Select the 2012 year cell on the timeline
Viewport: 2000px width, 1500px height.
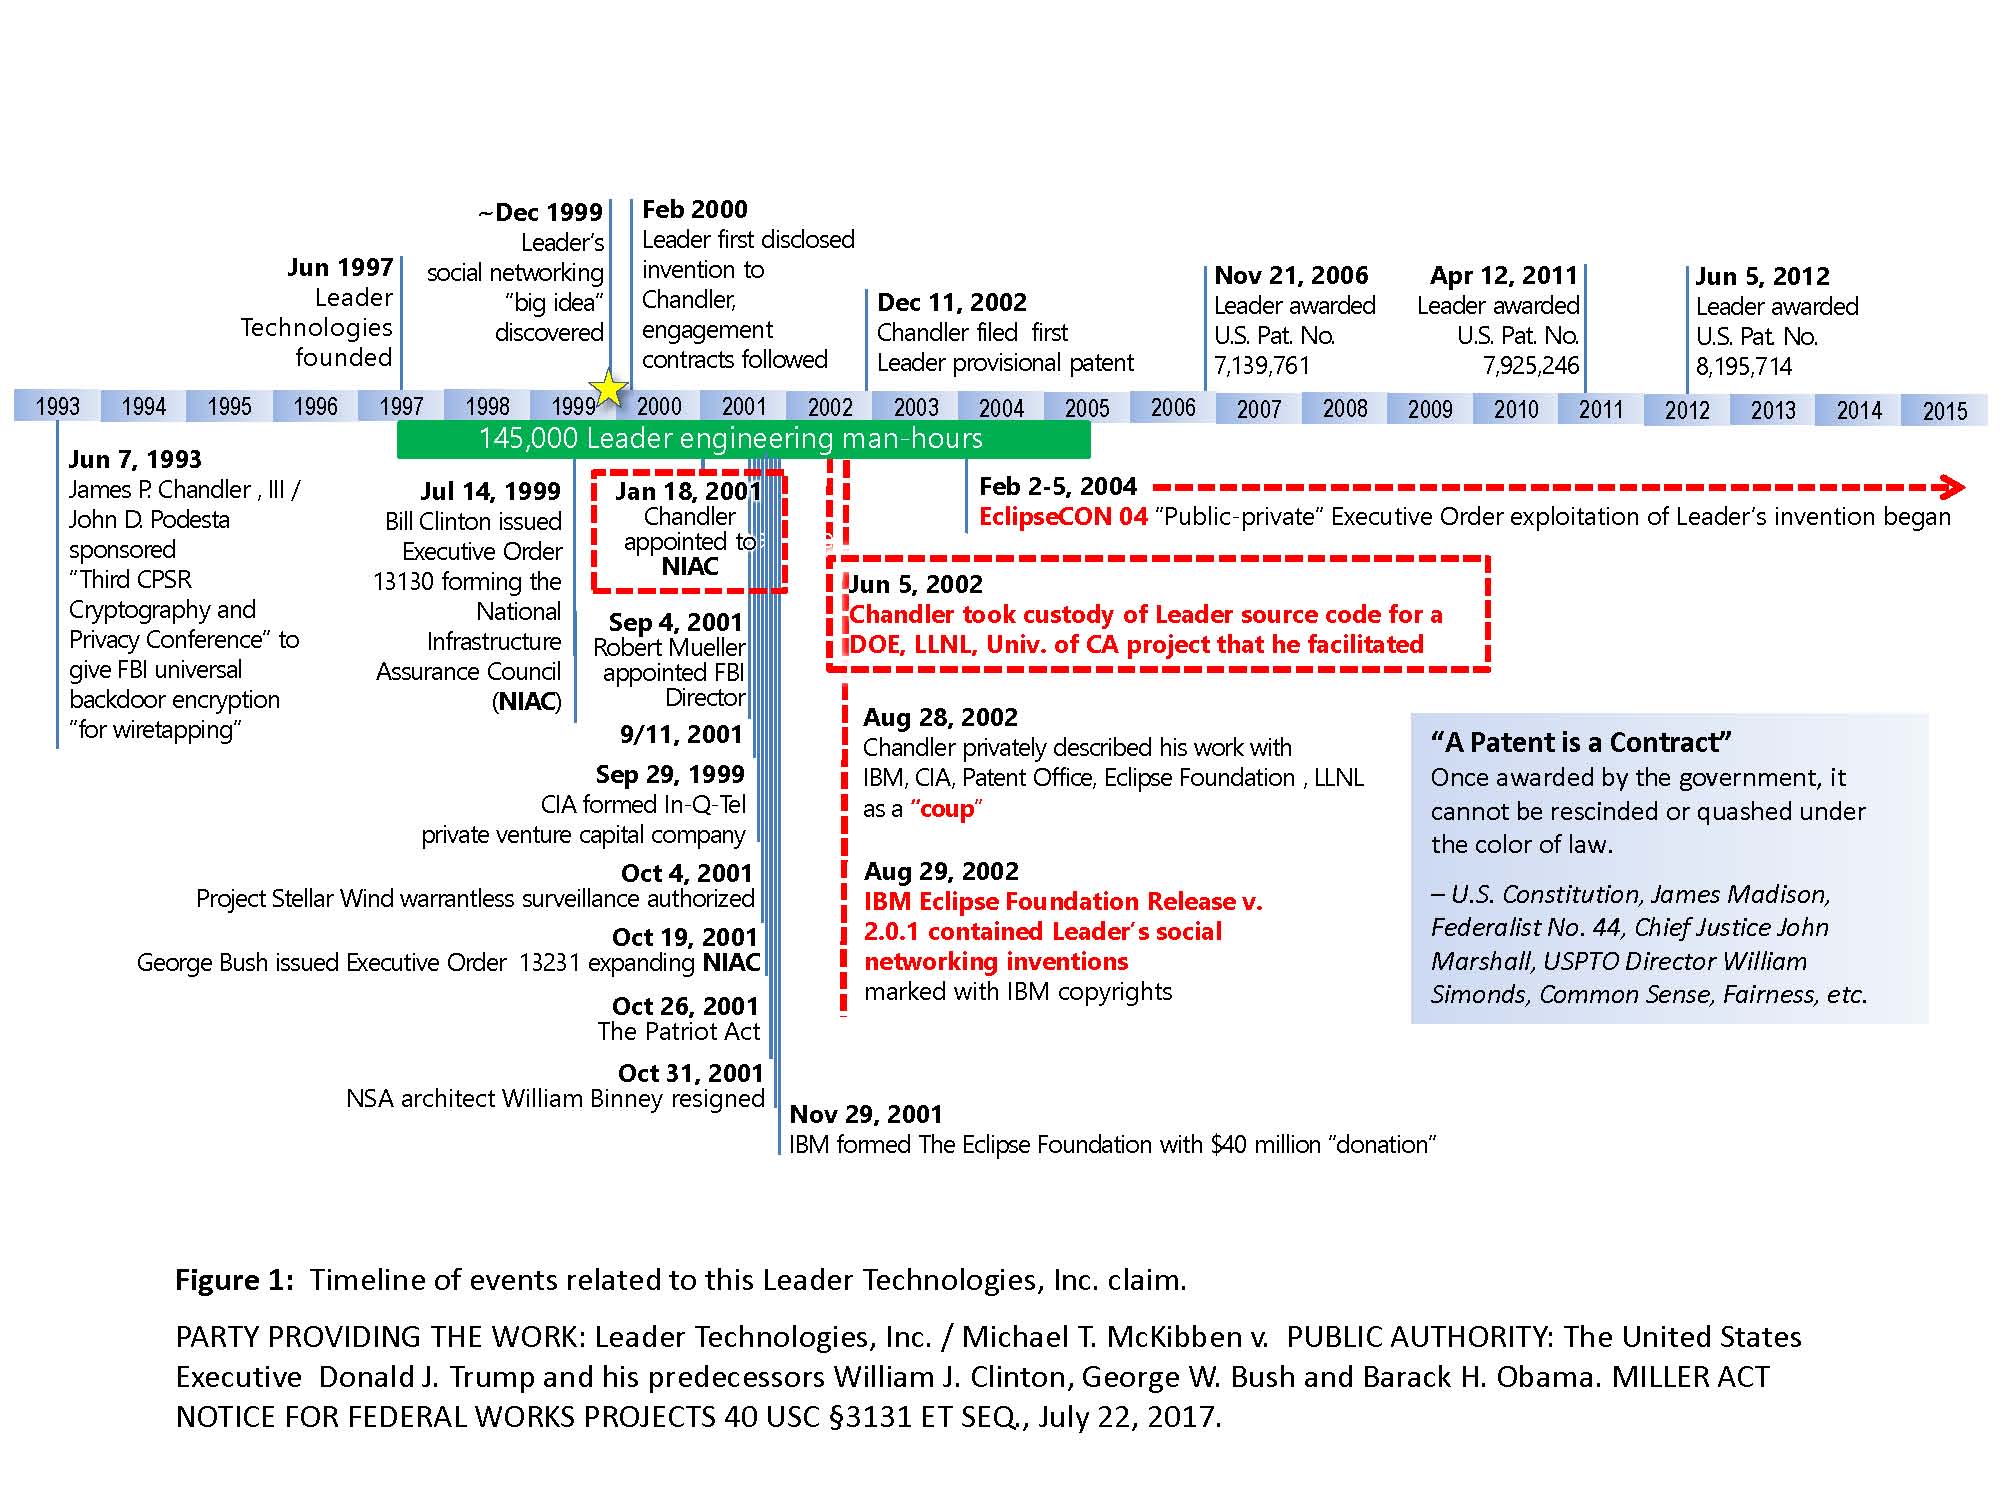(1686, 410)
